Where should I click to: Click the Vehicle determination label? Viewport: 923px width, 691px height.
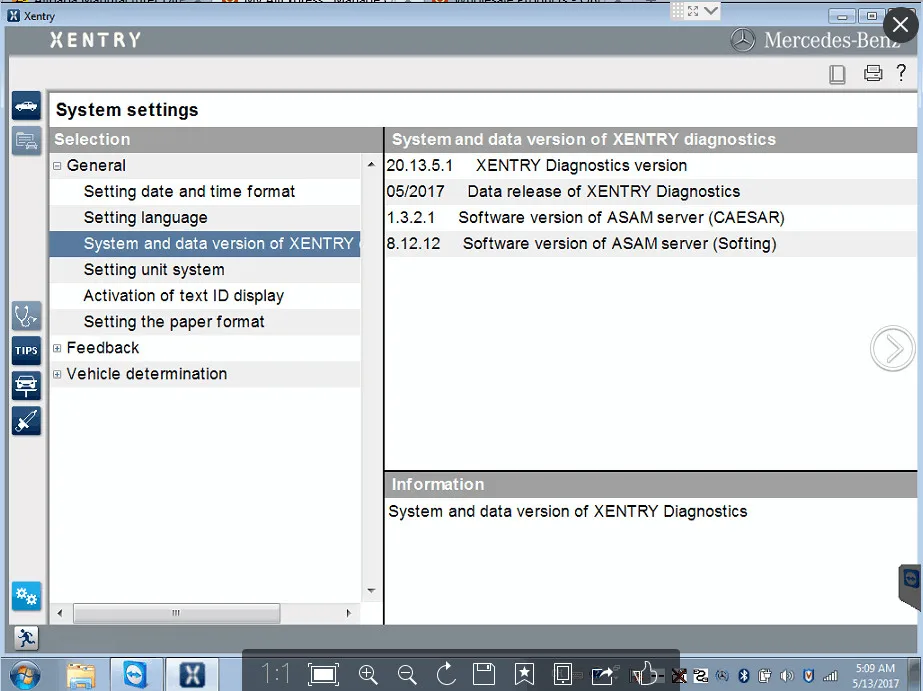pos(147,374)
